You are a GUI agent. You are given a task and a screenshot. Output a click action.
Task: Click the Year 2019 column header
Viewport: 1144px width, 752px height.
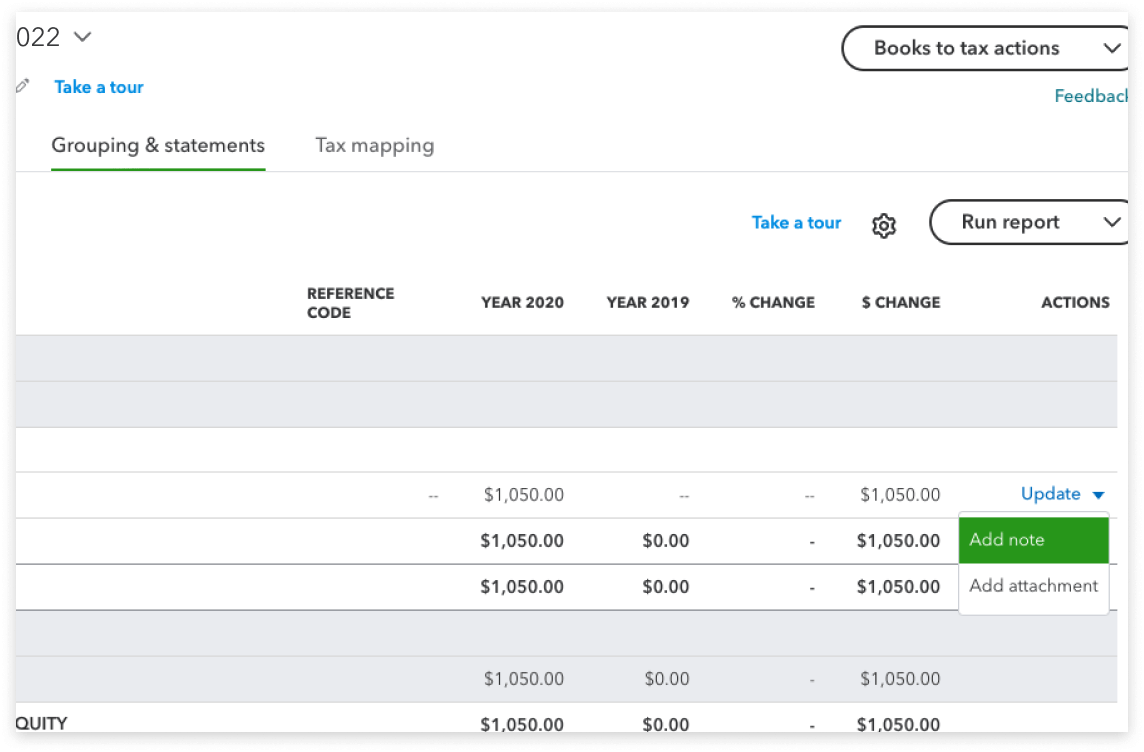pos(647,302)
